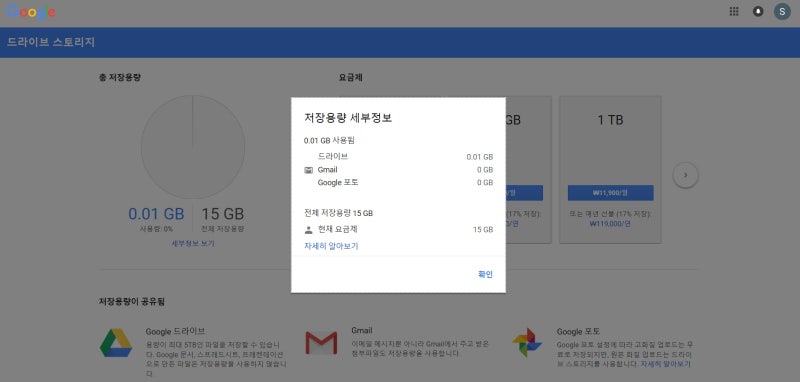Click the 저장용량이 공유됨 heading

pyautogui.click(x=132, y=302)
